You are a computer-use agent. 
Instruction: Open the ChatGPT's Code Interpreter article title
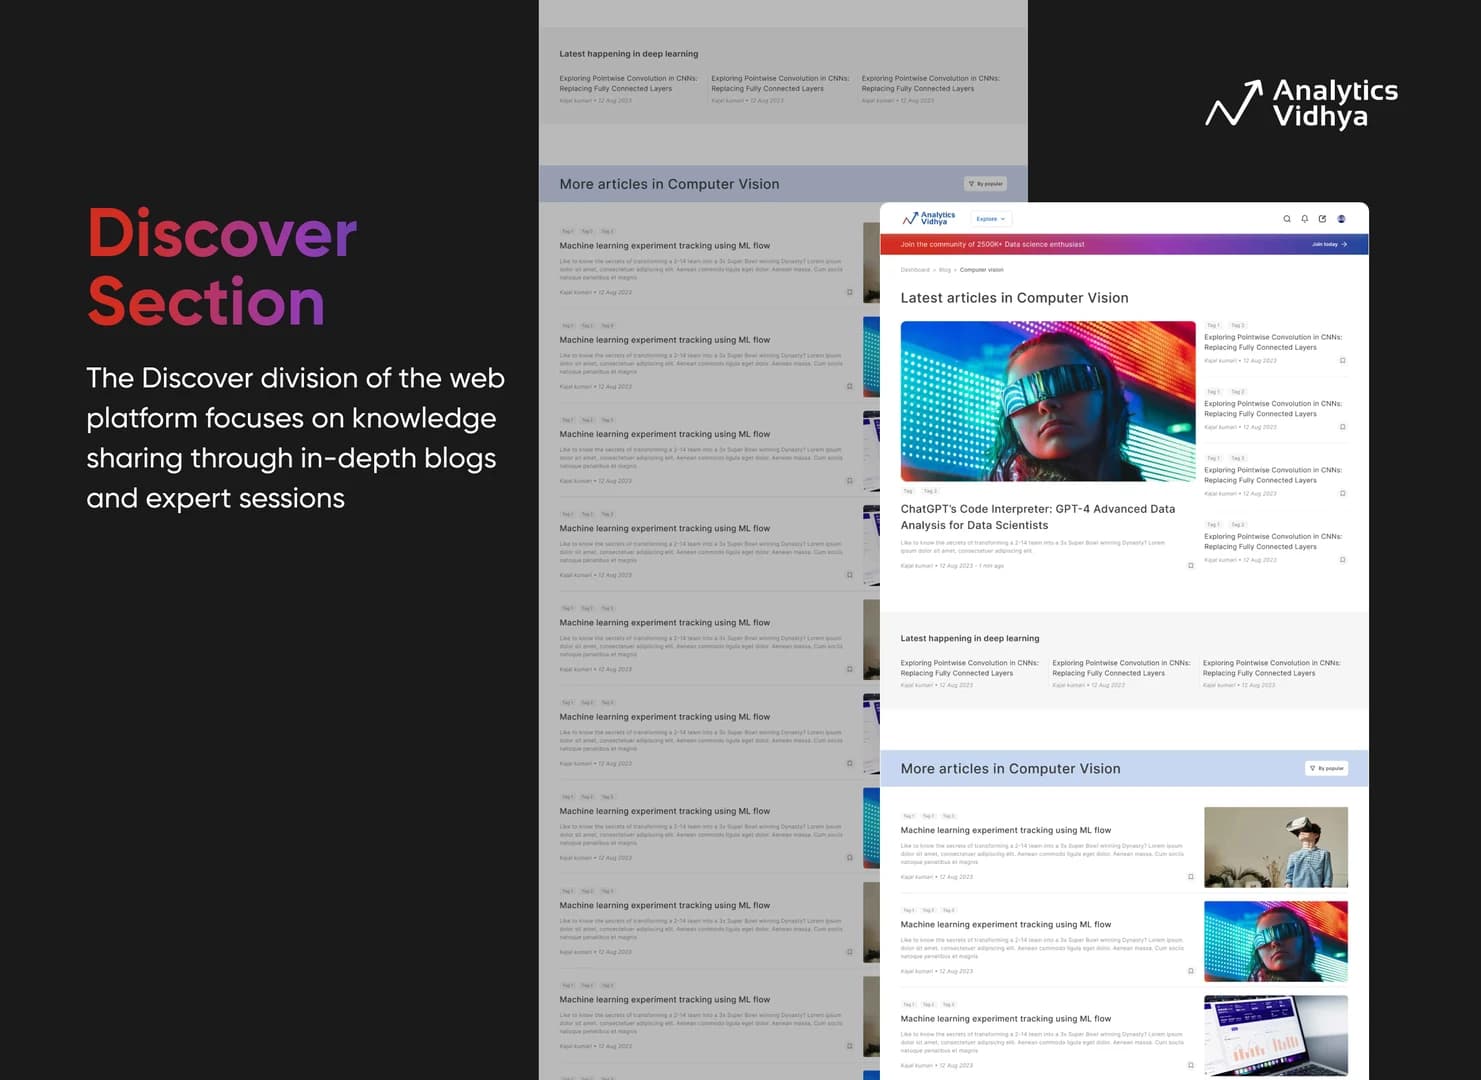point(1038,517)
